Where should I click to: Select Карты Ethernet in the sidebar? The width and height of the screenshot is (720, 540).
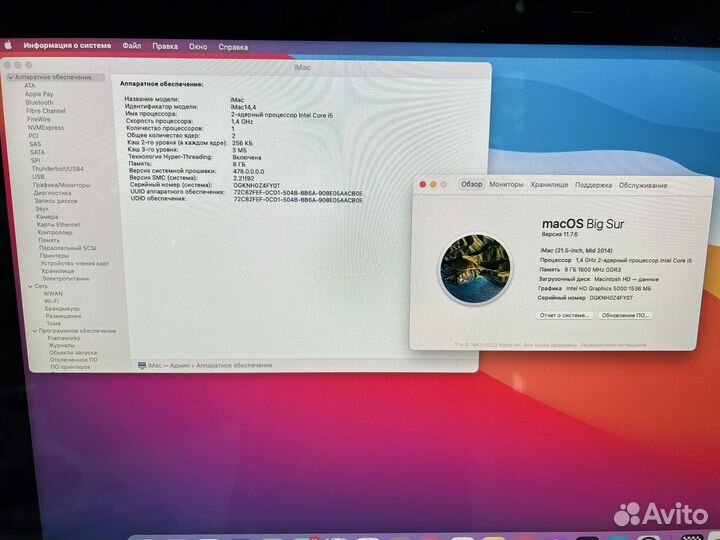coord(58,225)
